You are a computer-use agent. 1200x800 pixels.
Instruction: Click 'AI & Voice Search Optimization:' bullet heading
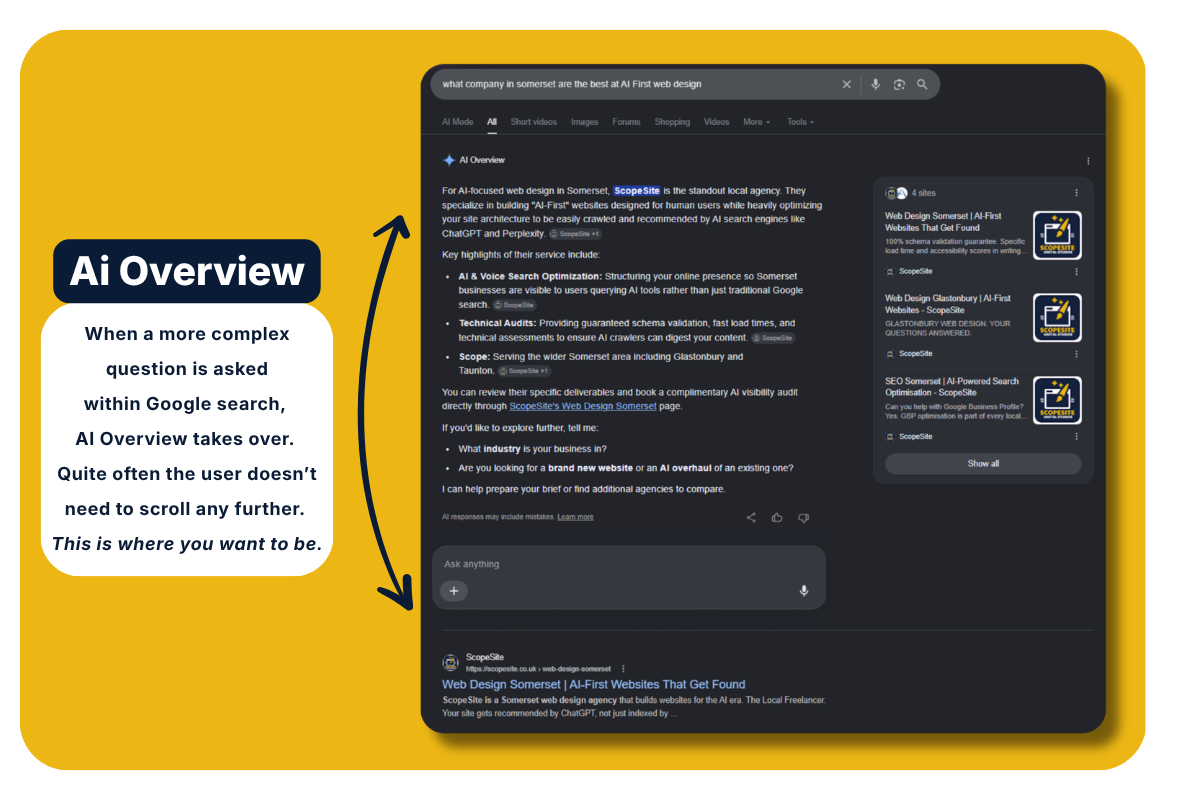[x=530, y=276]
